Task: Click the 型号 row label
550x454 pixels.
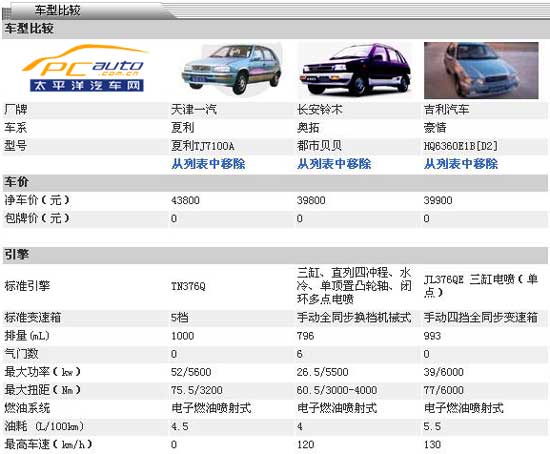Action: pos(15,146)
